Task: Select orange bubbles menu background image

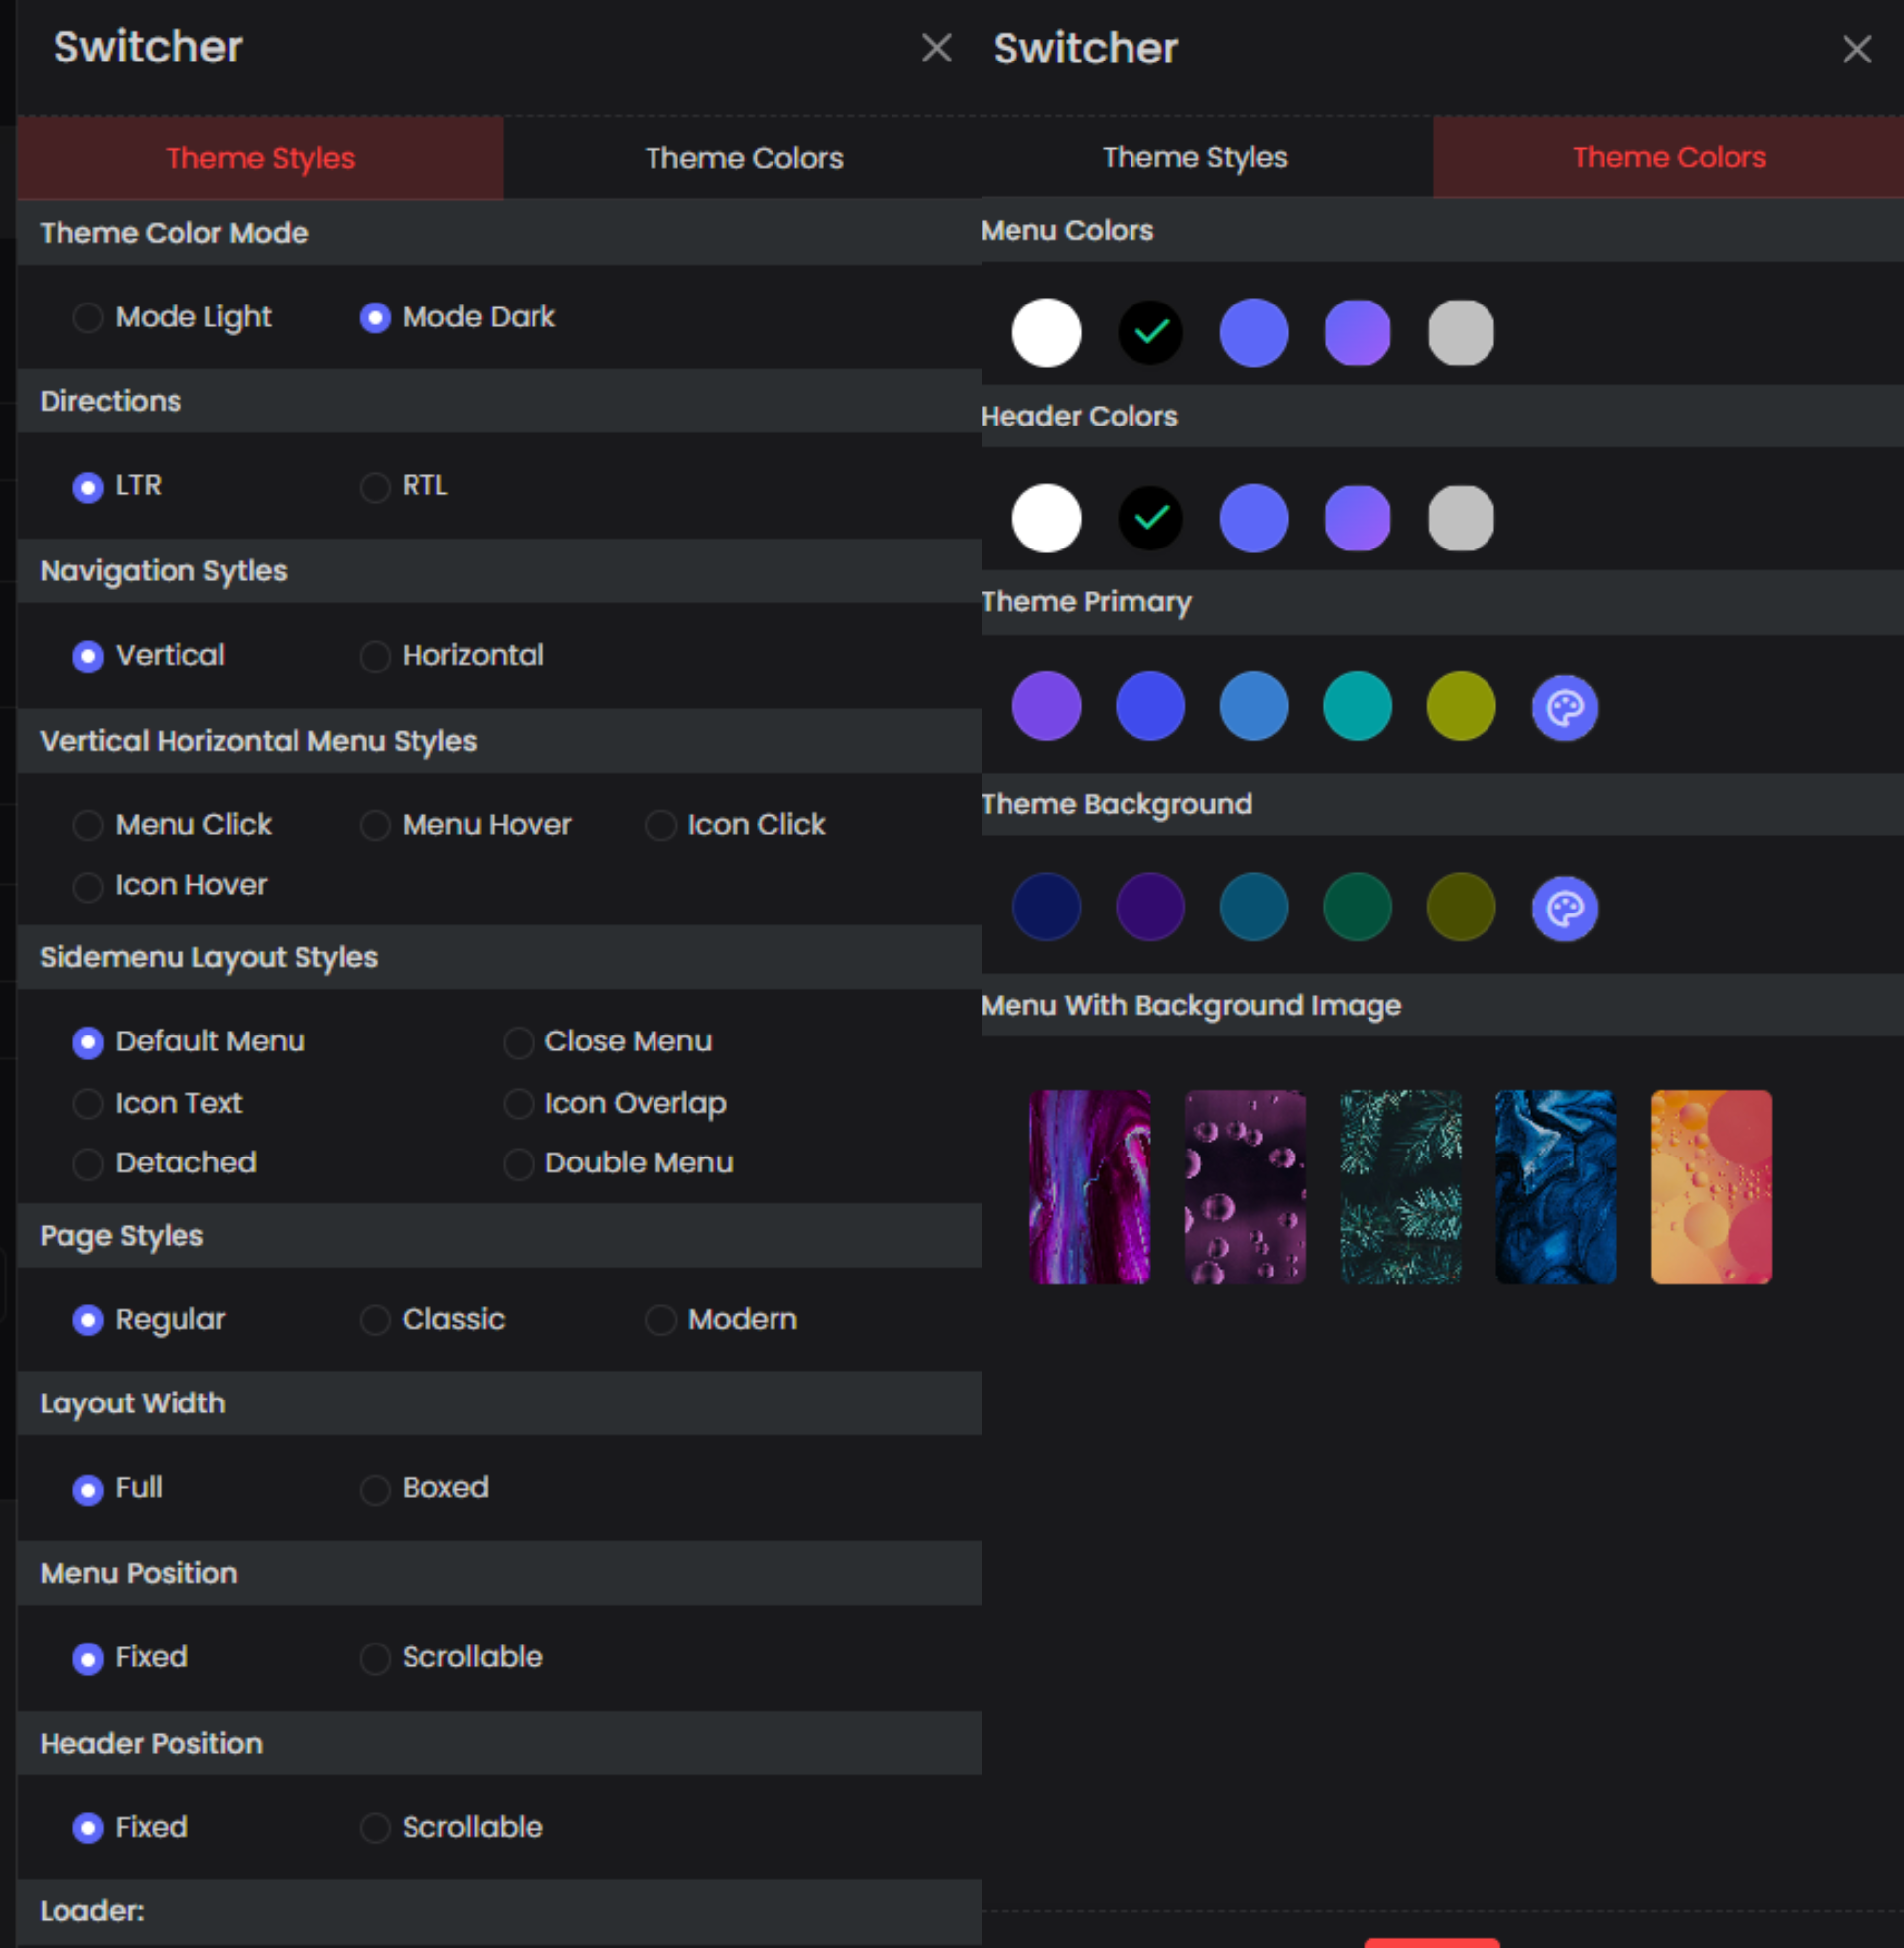Action: (1710, 1186)
